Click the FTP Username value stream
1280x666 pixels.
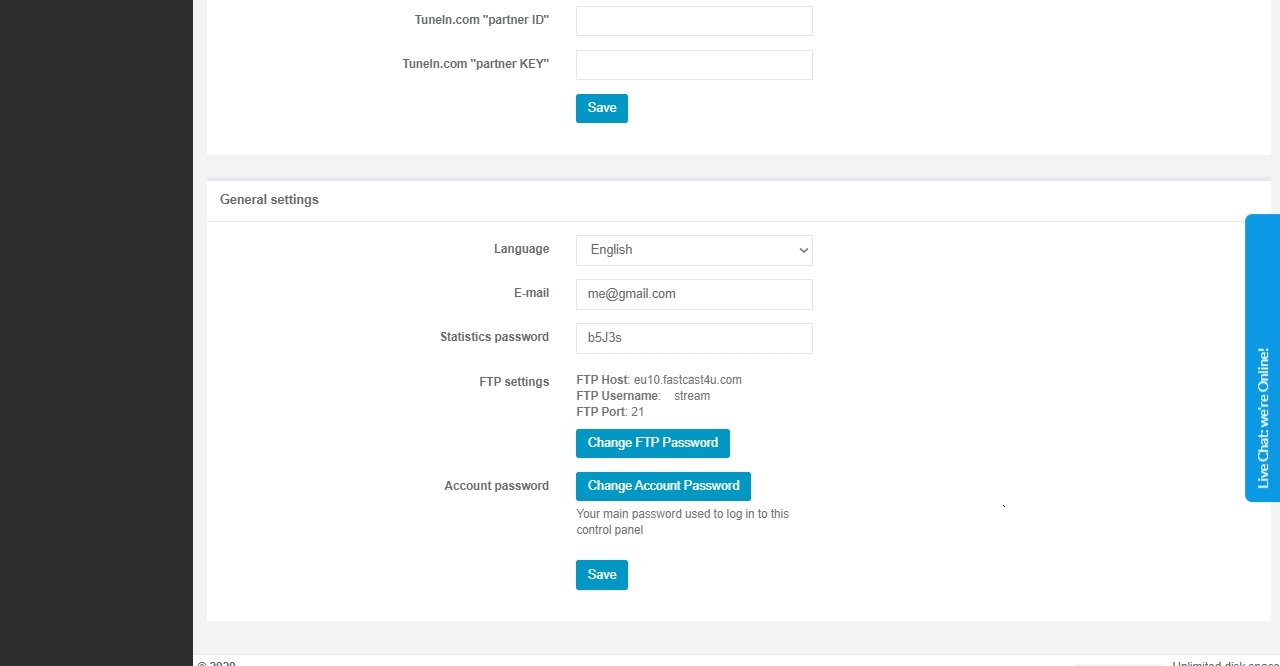point(692,396)
